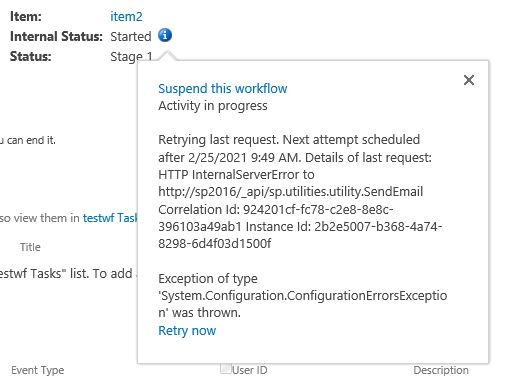The image size is (532, 378).
Task: Click the sp.utilities.utility.SendEmail URL text
Action: [x=290, y=192]
